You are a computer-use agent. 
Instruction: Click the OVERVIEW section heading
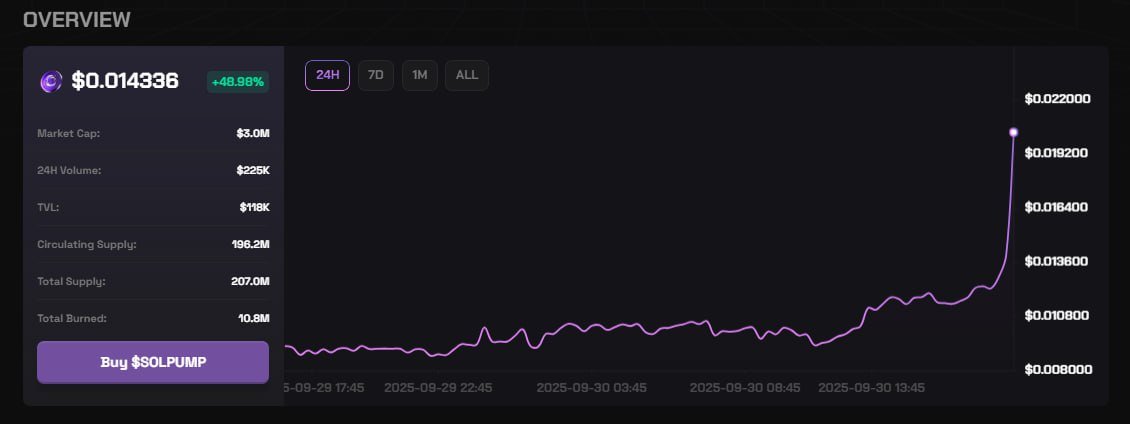pos(76,20)
